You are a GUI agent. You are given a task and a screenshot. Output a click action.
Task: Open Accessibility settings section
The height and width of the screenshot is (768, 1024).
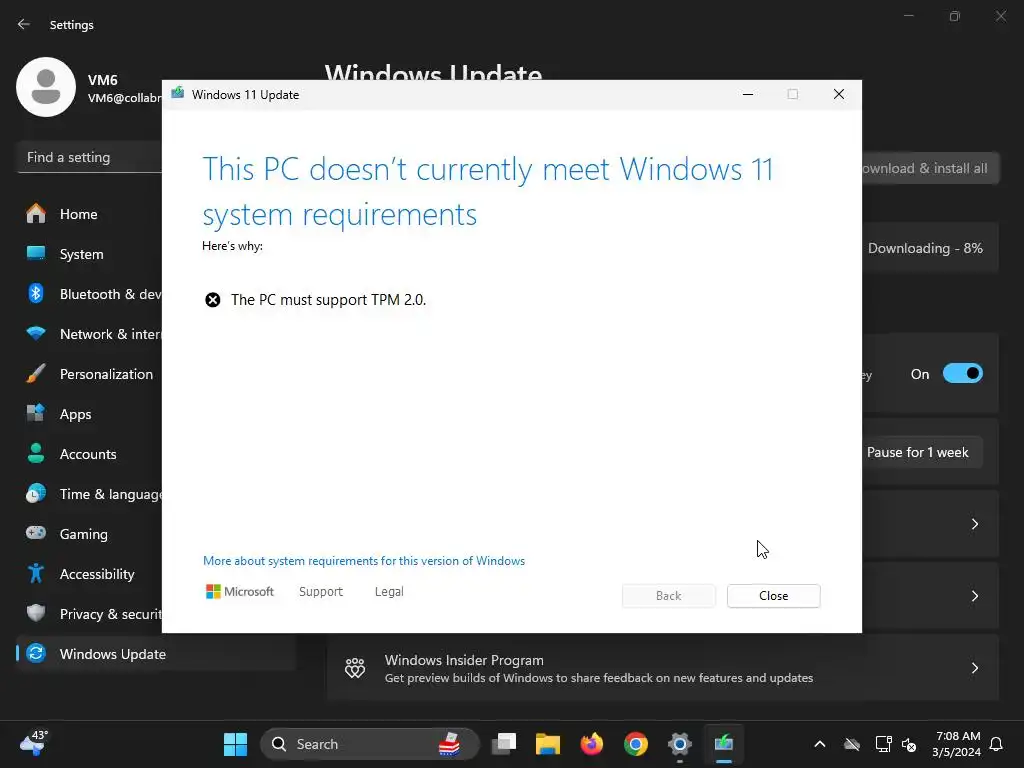[97, 573]
